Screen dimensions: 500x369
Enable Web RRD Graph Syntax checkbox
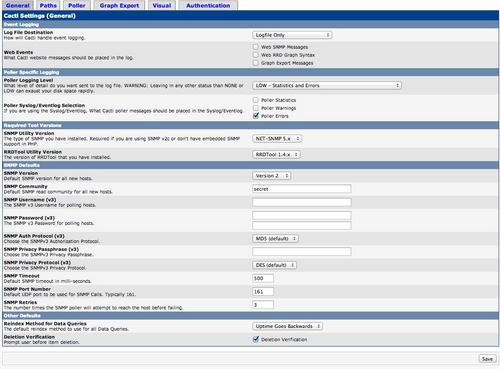click(256, 55)
